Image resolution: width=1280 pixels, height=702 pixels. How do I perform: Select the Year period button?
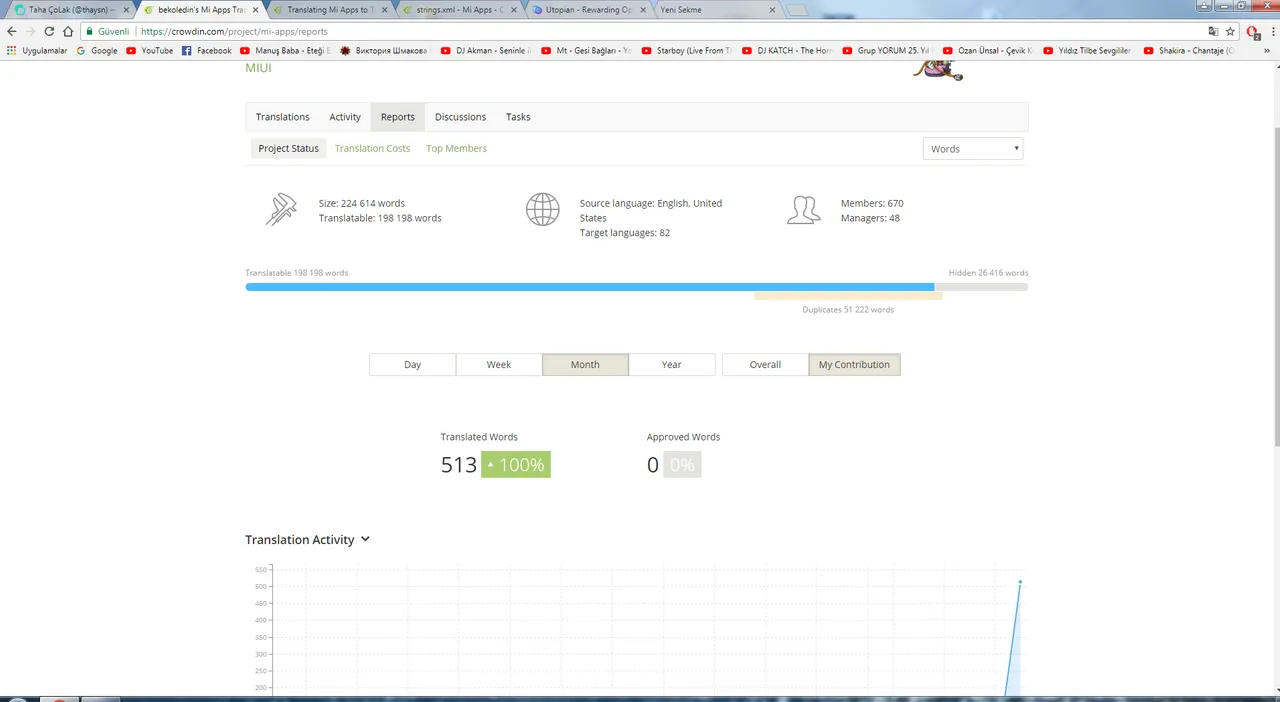pyautogui.click(x=672, y=365)
